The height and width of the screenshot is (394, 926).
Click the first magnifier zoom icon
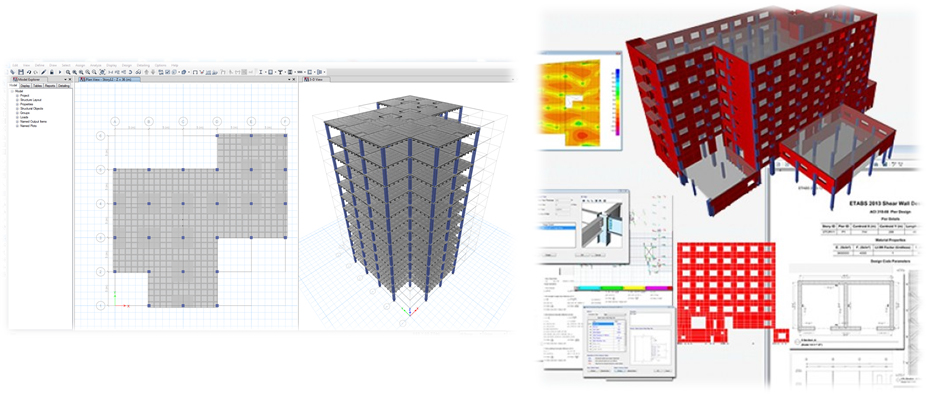click(68, 72)
